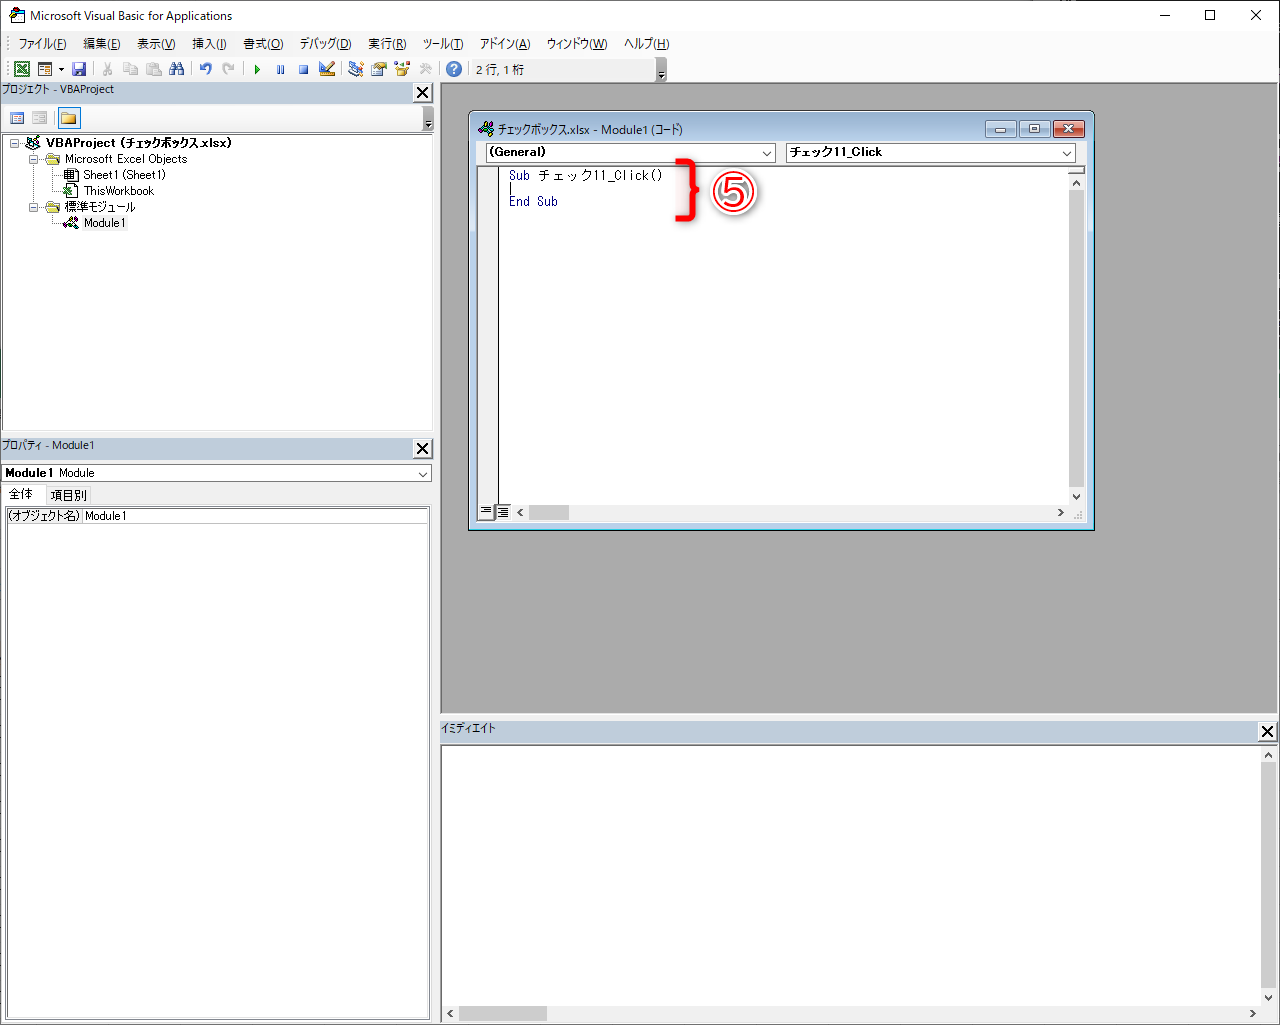Click the code window vertical scrollbar track
1280x1025 pixels.
click(1076, 338)
